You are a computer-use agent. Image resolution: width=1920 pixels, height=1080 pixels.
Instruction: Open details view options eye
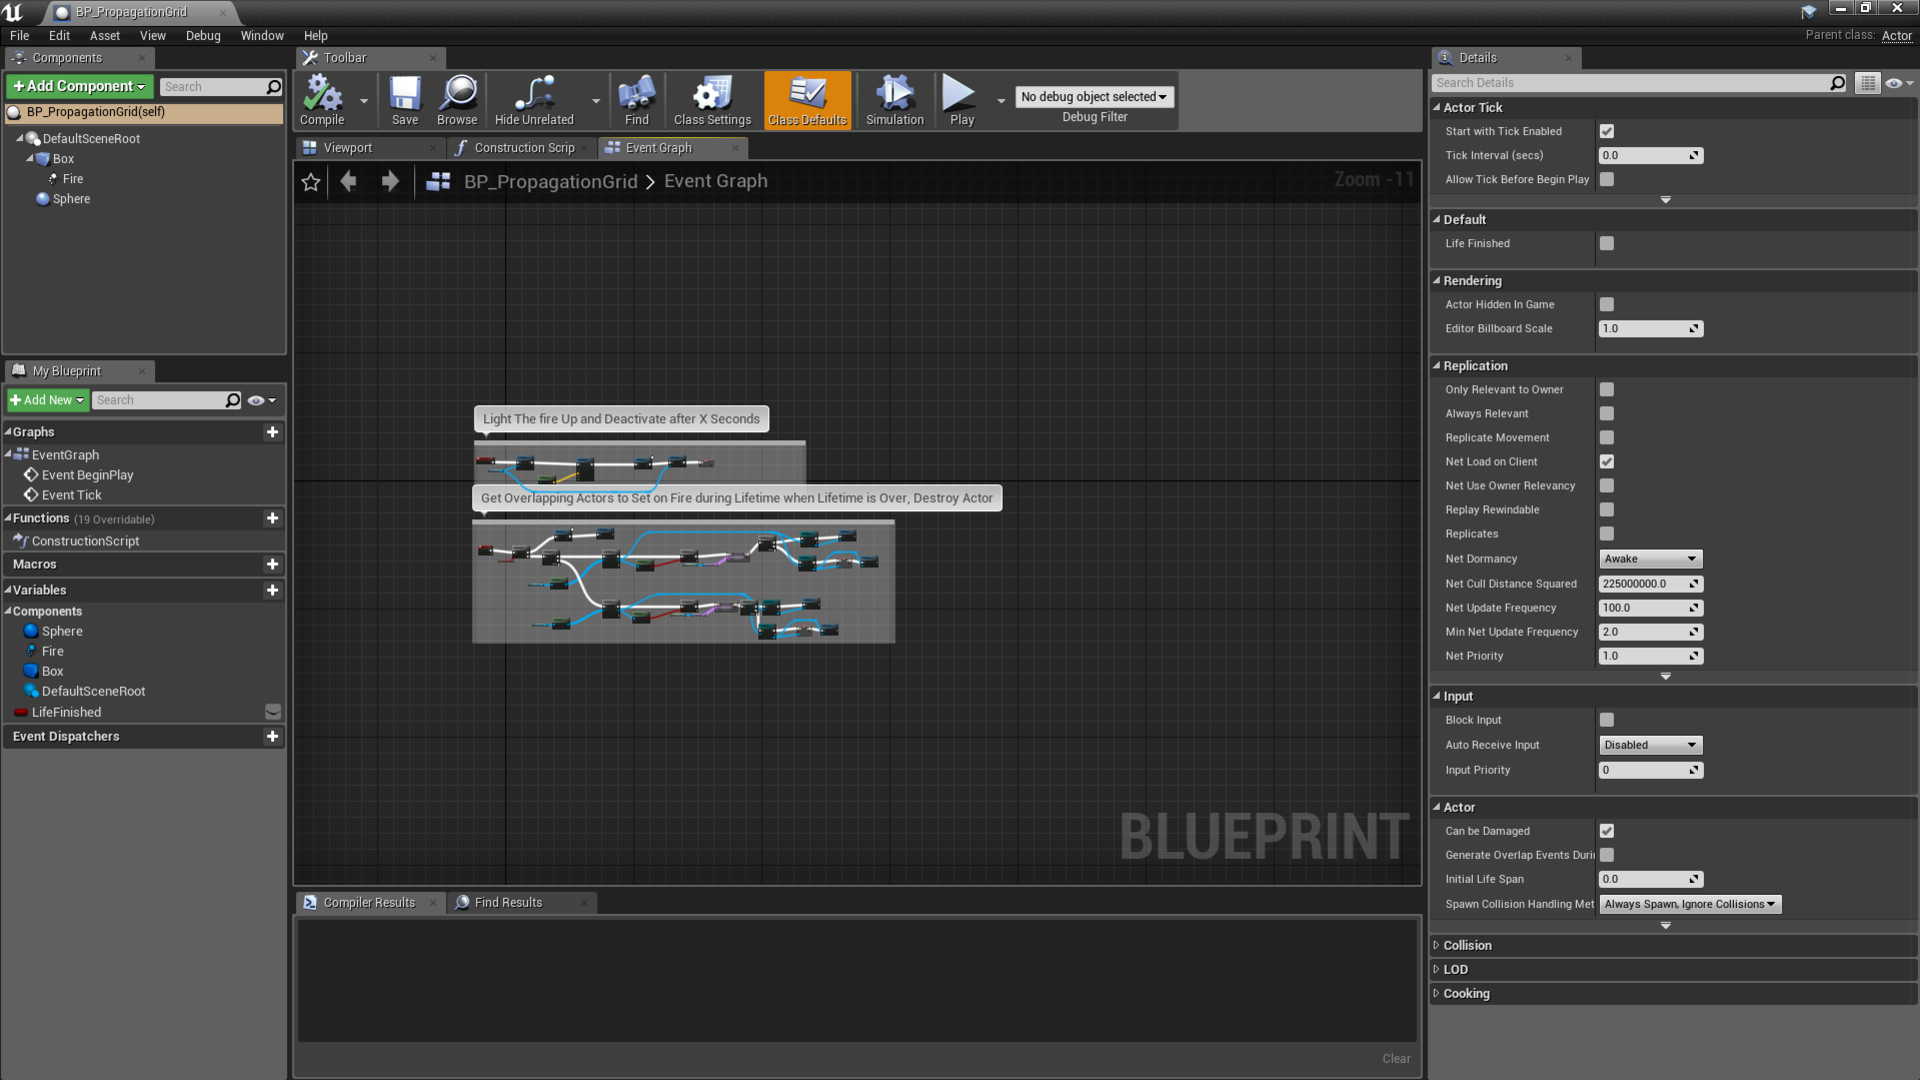point(1898,83)
